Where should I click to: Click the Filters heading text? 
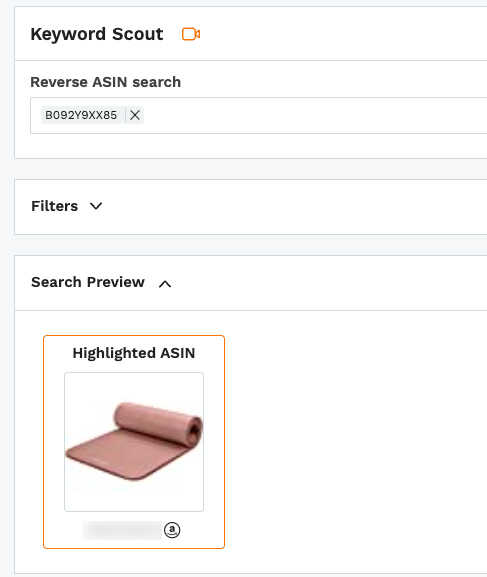pos(54,206)
